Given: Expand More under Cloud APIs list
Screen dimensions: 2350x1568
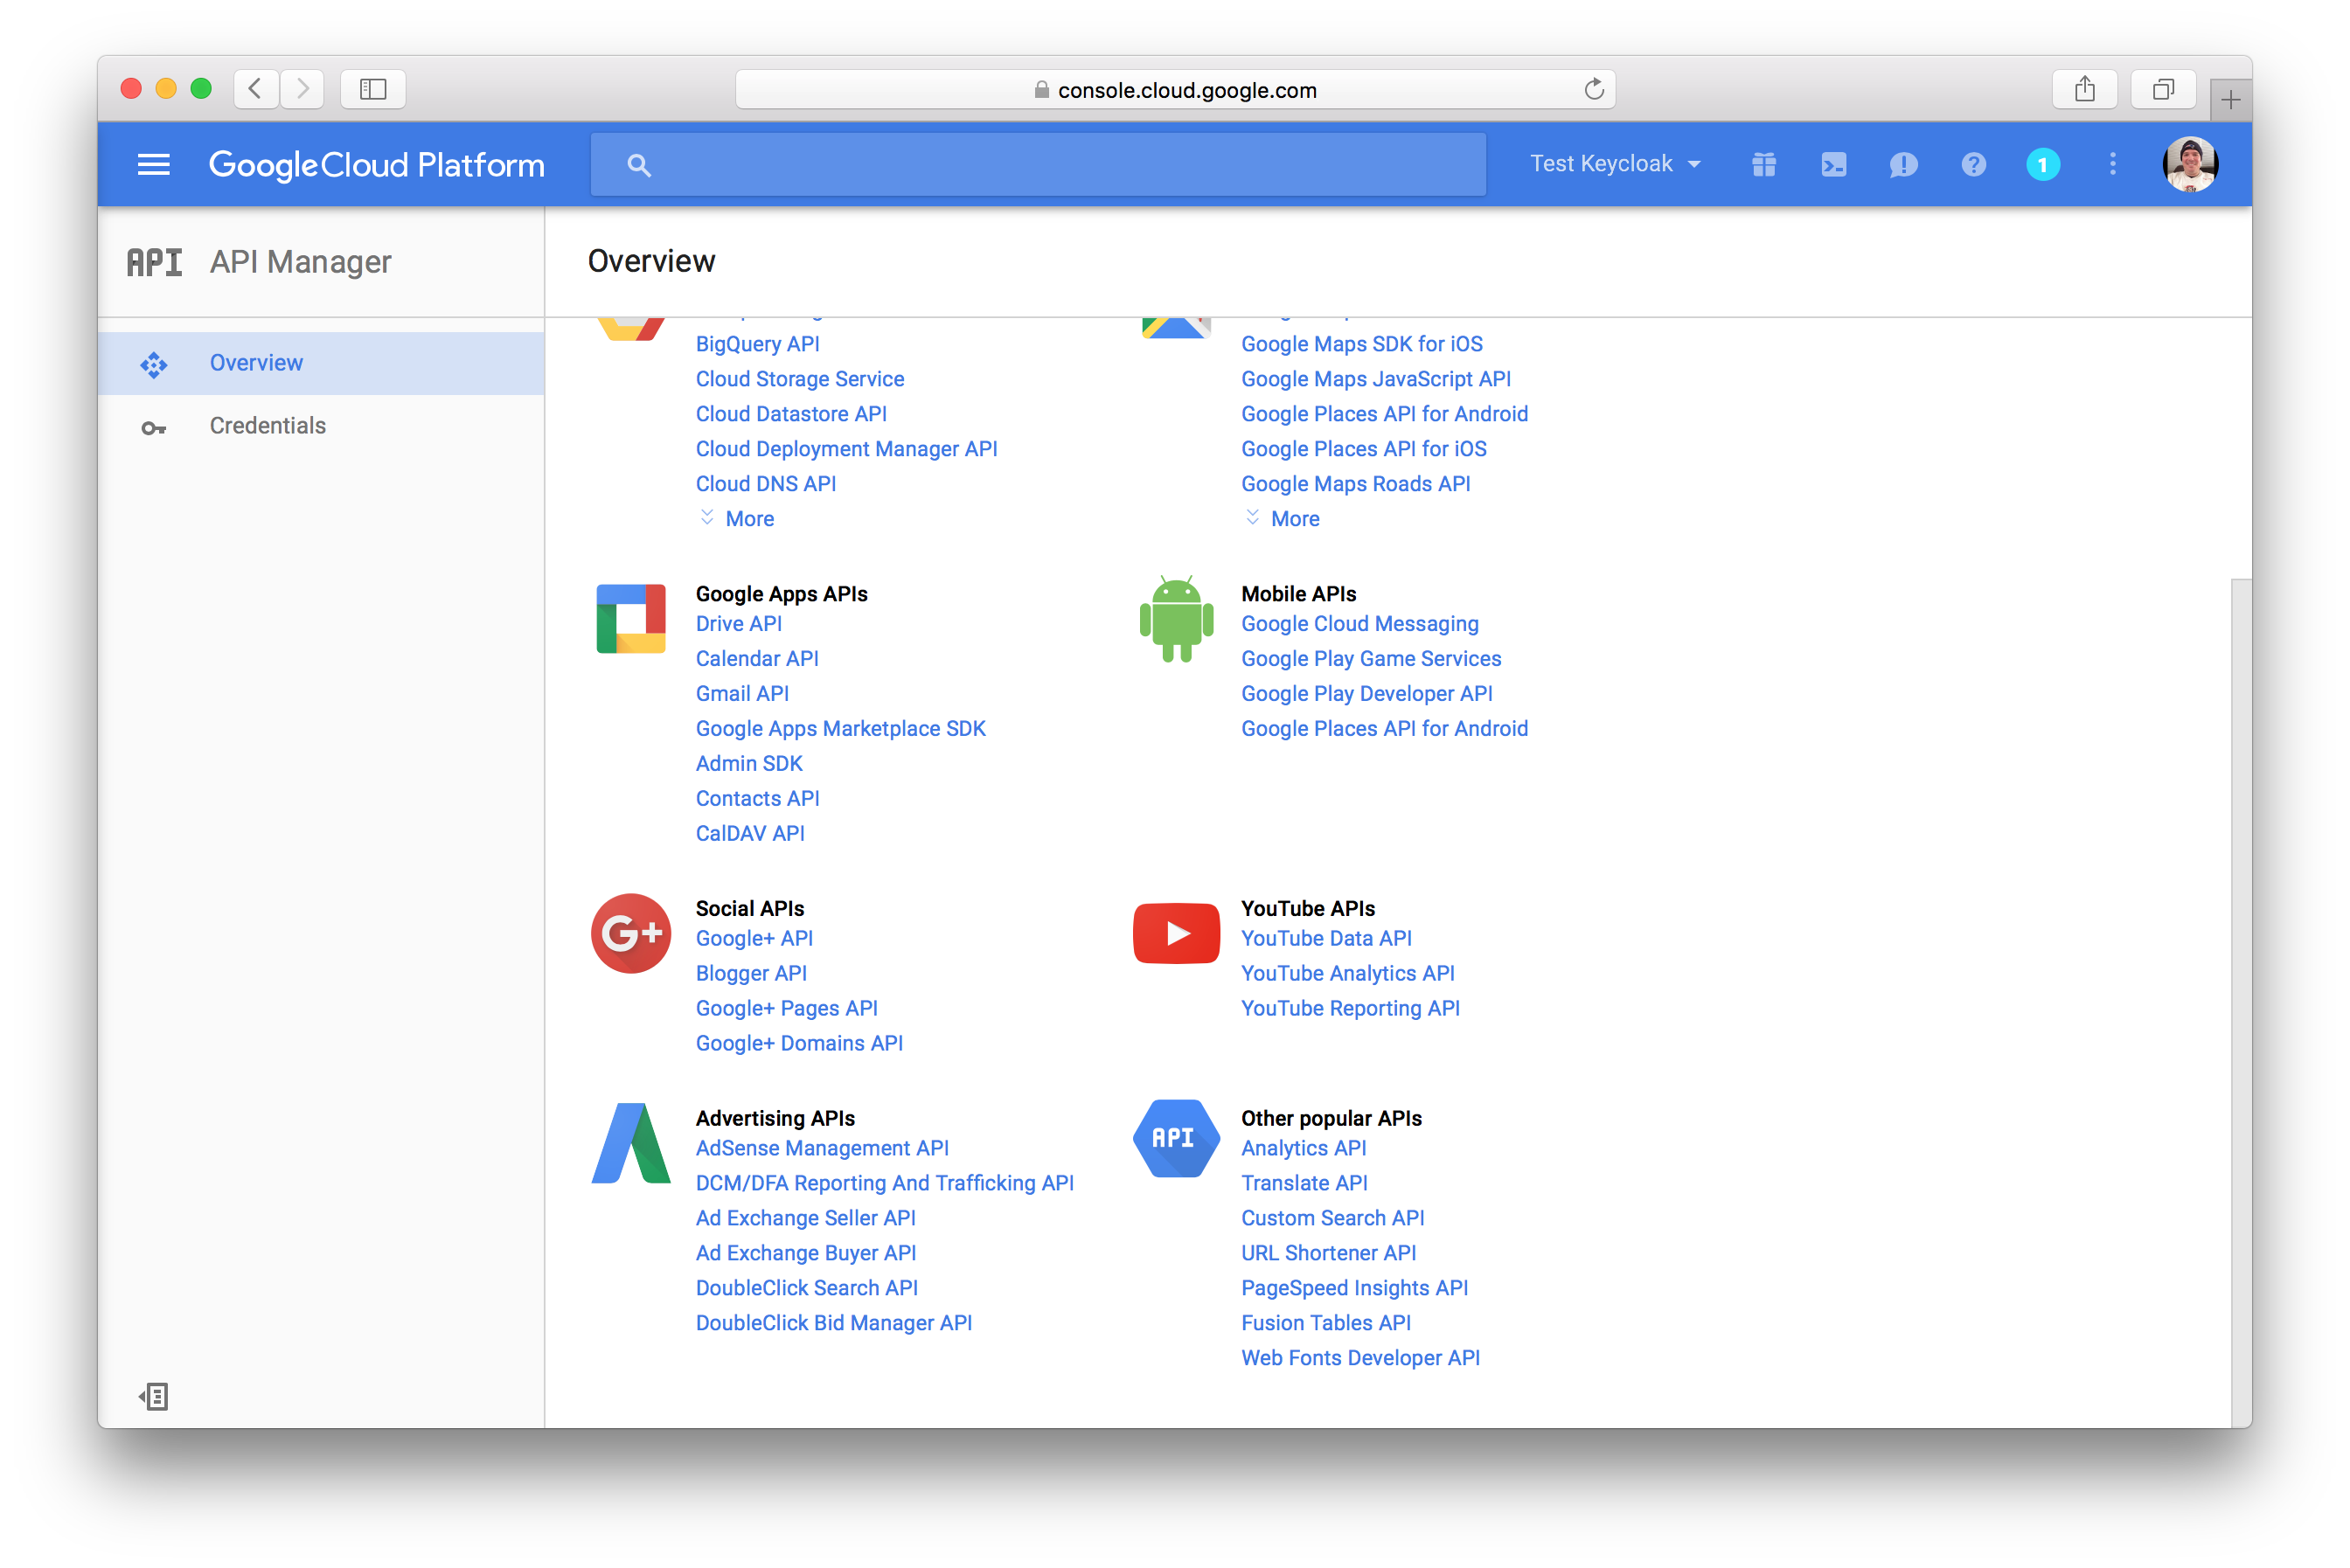Looking at the screenshot, I should [x=748, y=519].
